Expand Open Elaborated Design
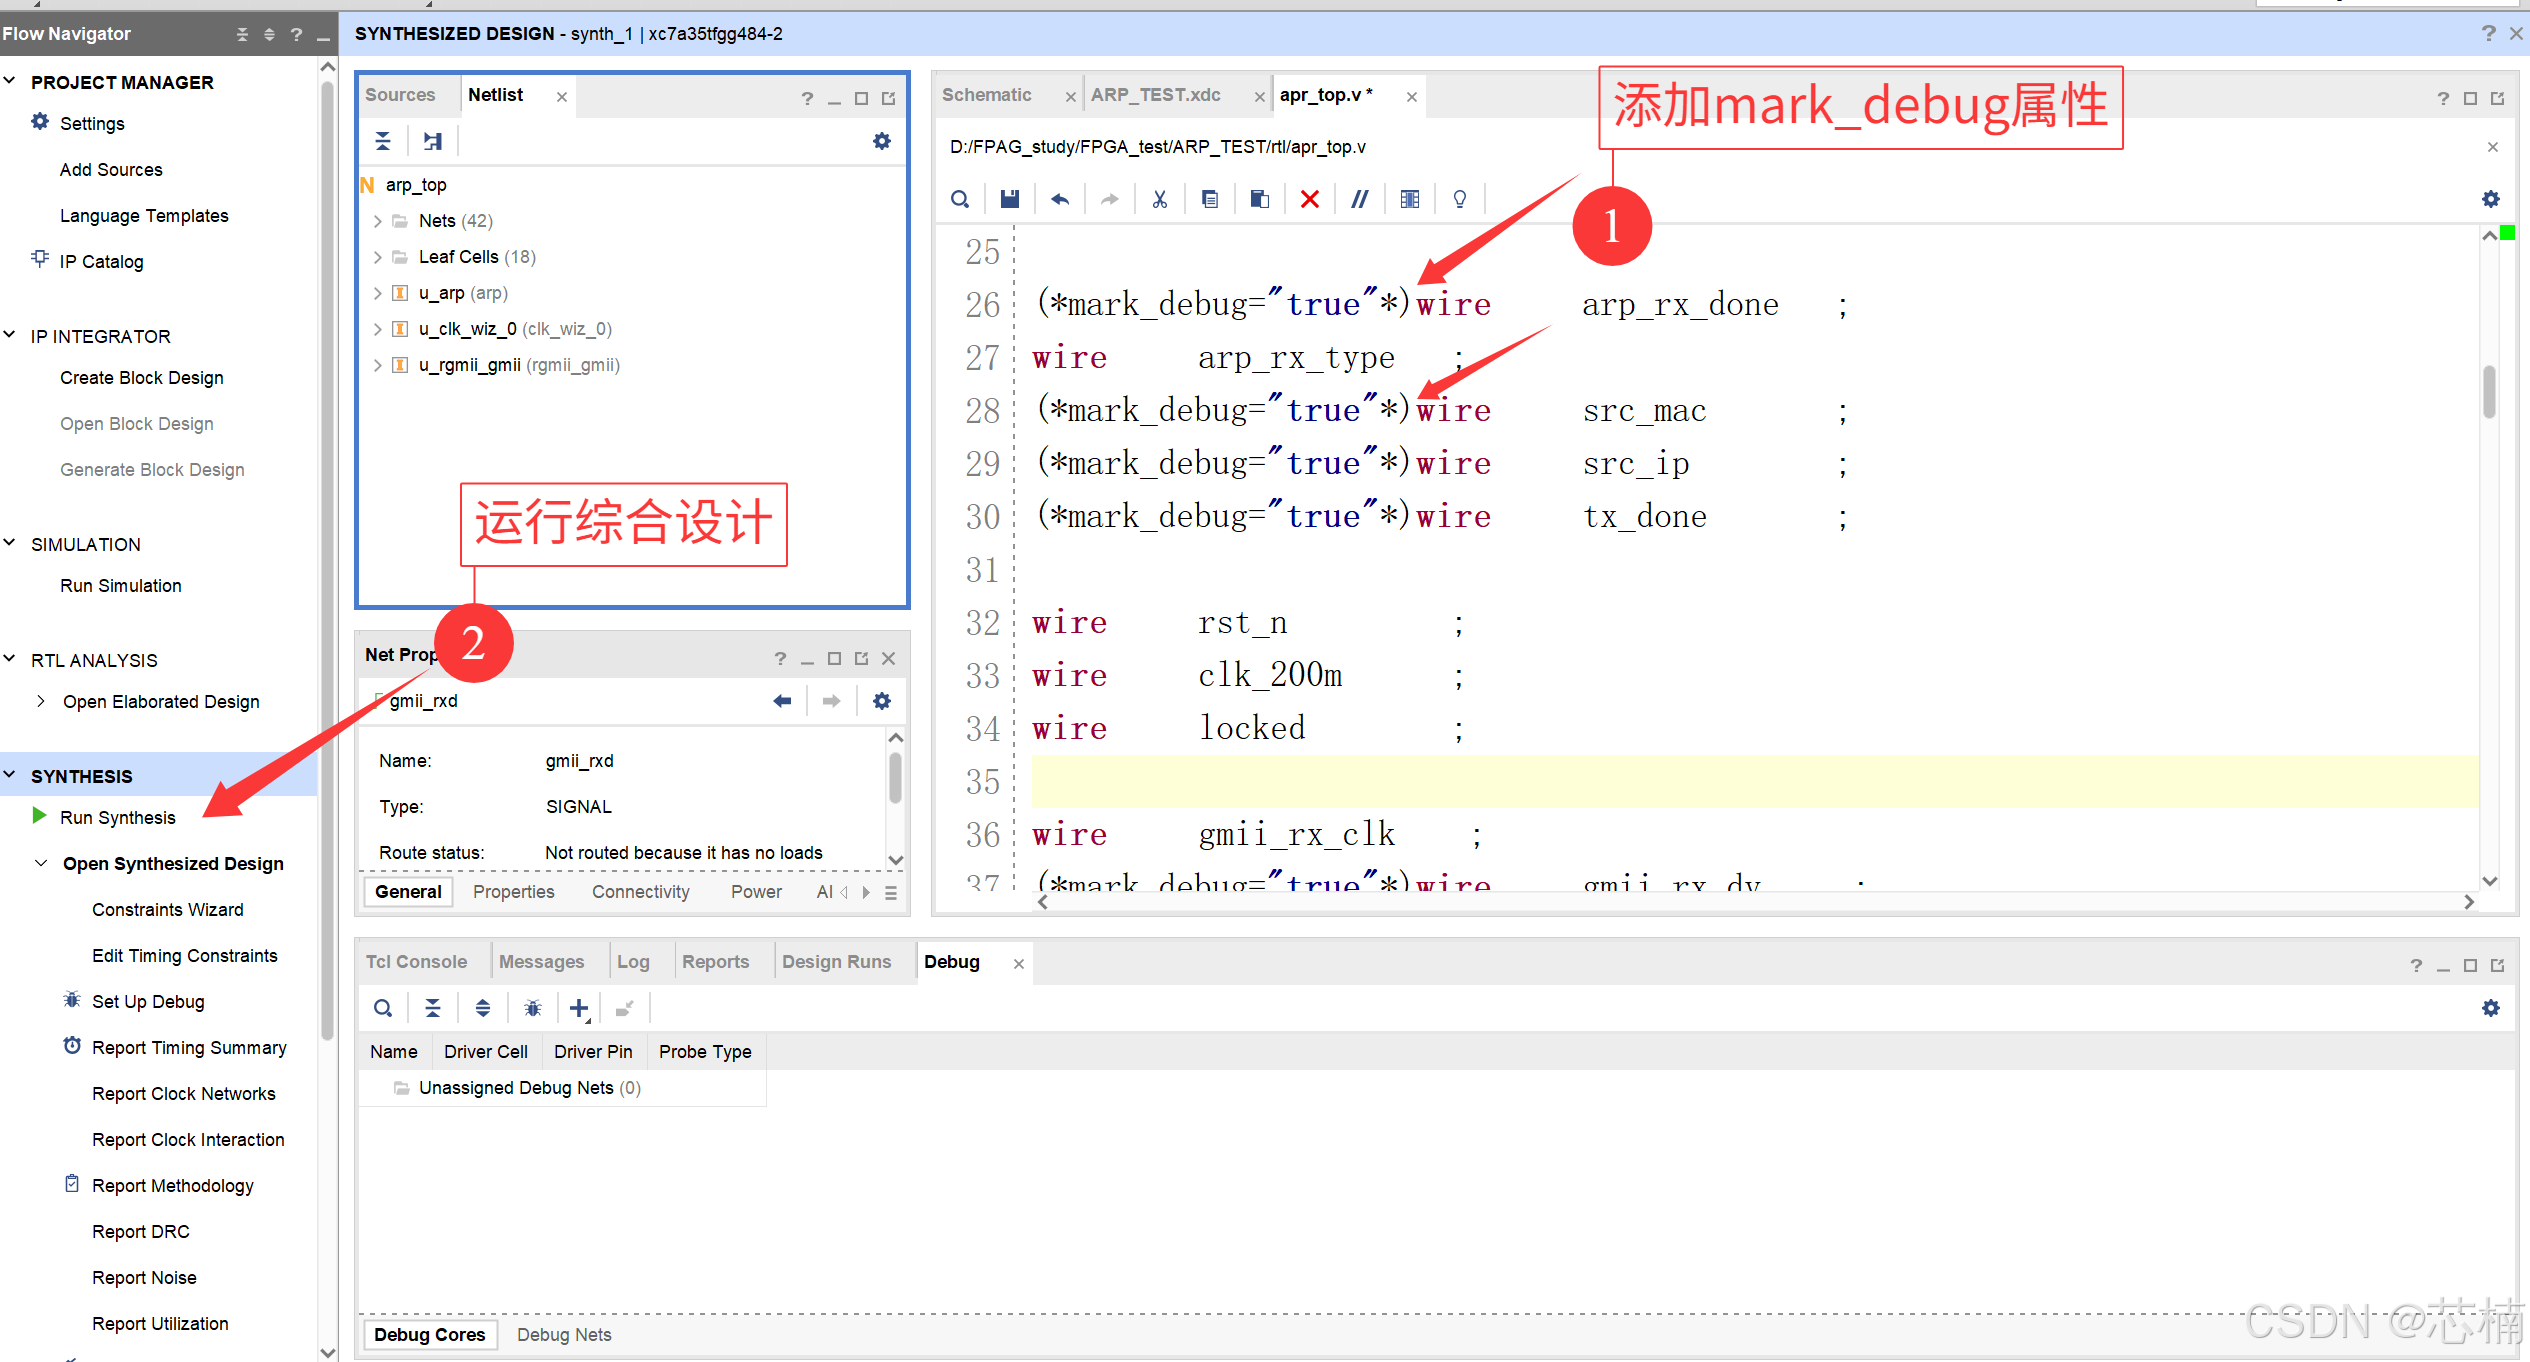 click(41, 702)
